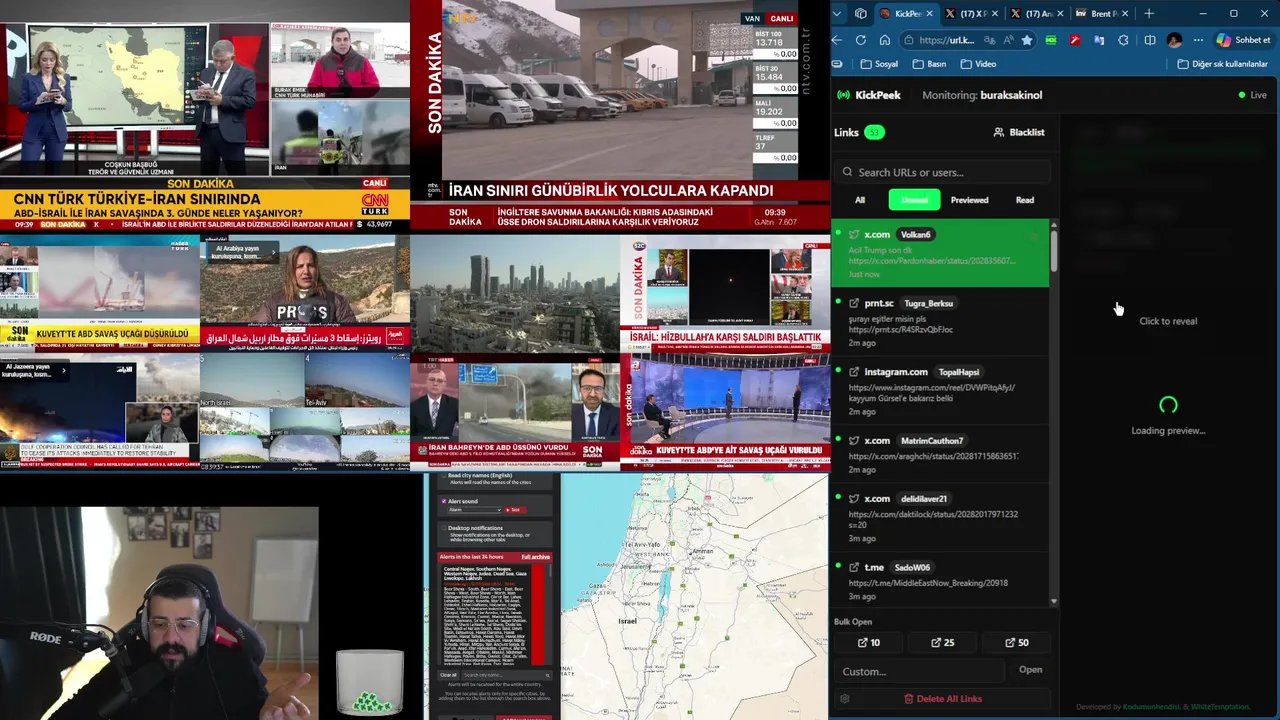Toggle the Alert sound checkbox
This screenshot has height=720, width=1280.
[444, 501]
